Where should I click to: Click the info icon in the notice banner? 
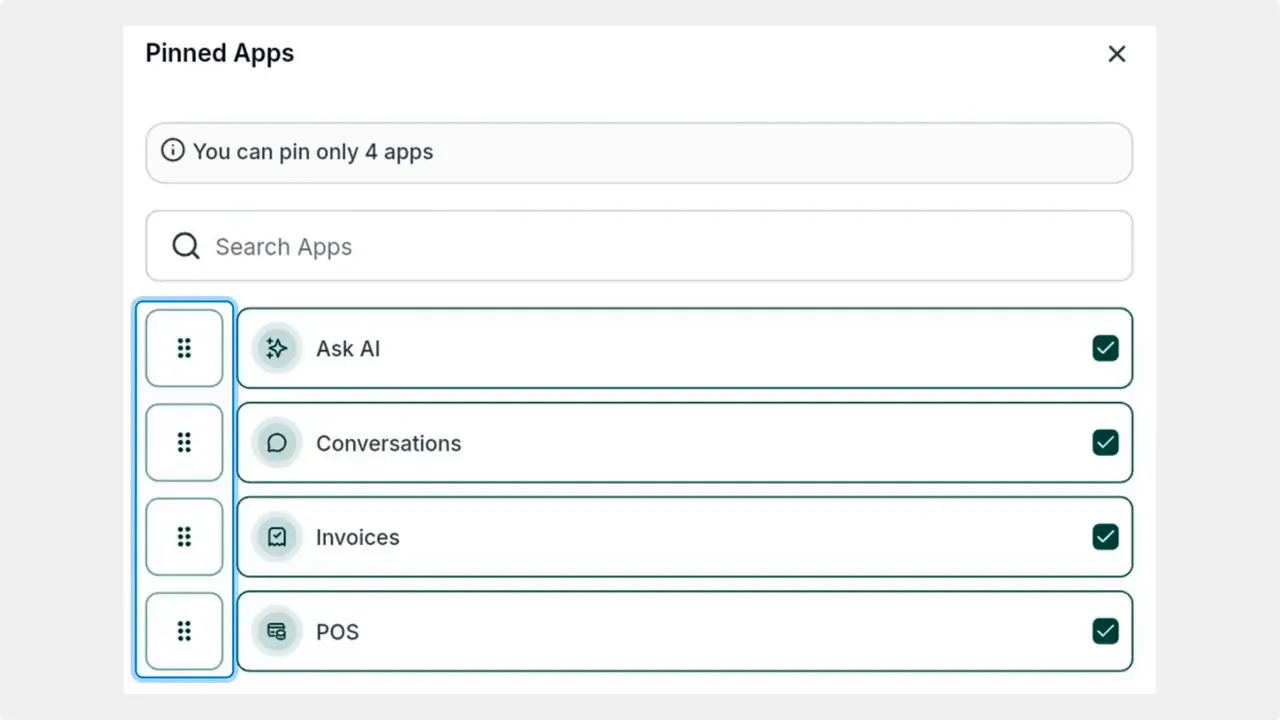click(x=173, y=151)
